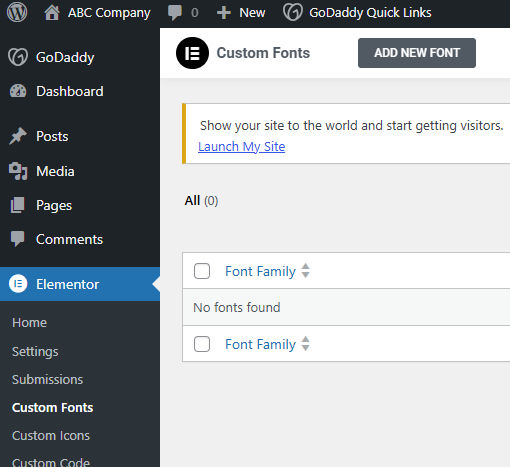510x467 pixels.
Task: Open the GoDaddy sidebar menu
Action: pyautogui.click(x=65, y=57)
